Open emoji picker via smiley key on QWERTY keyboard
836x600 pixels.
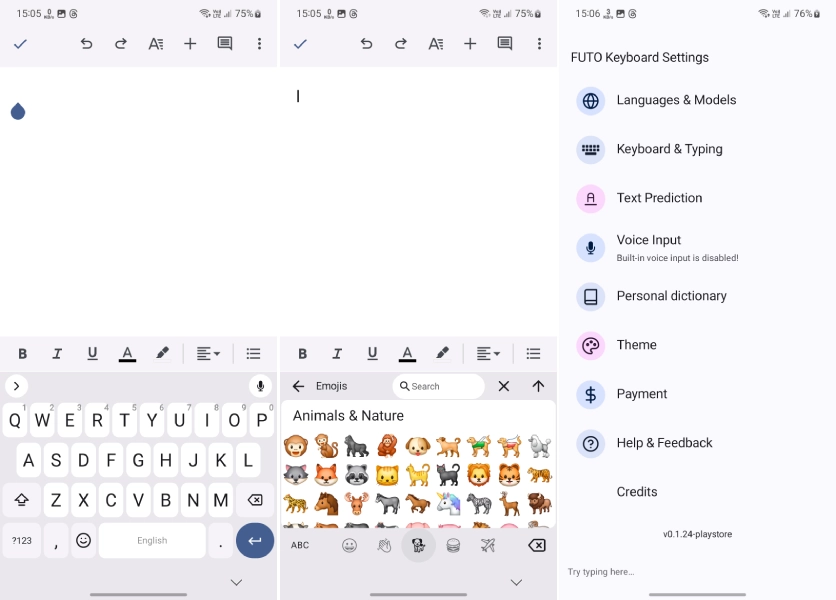(x=83, y=540)
